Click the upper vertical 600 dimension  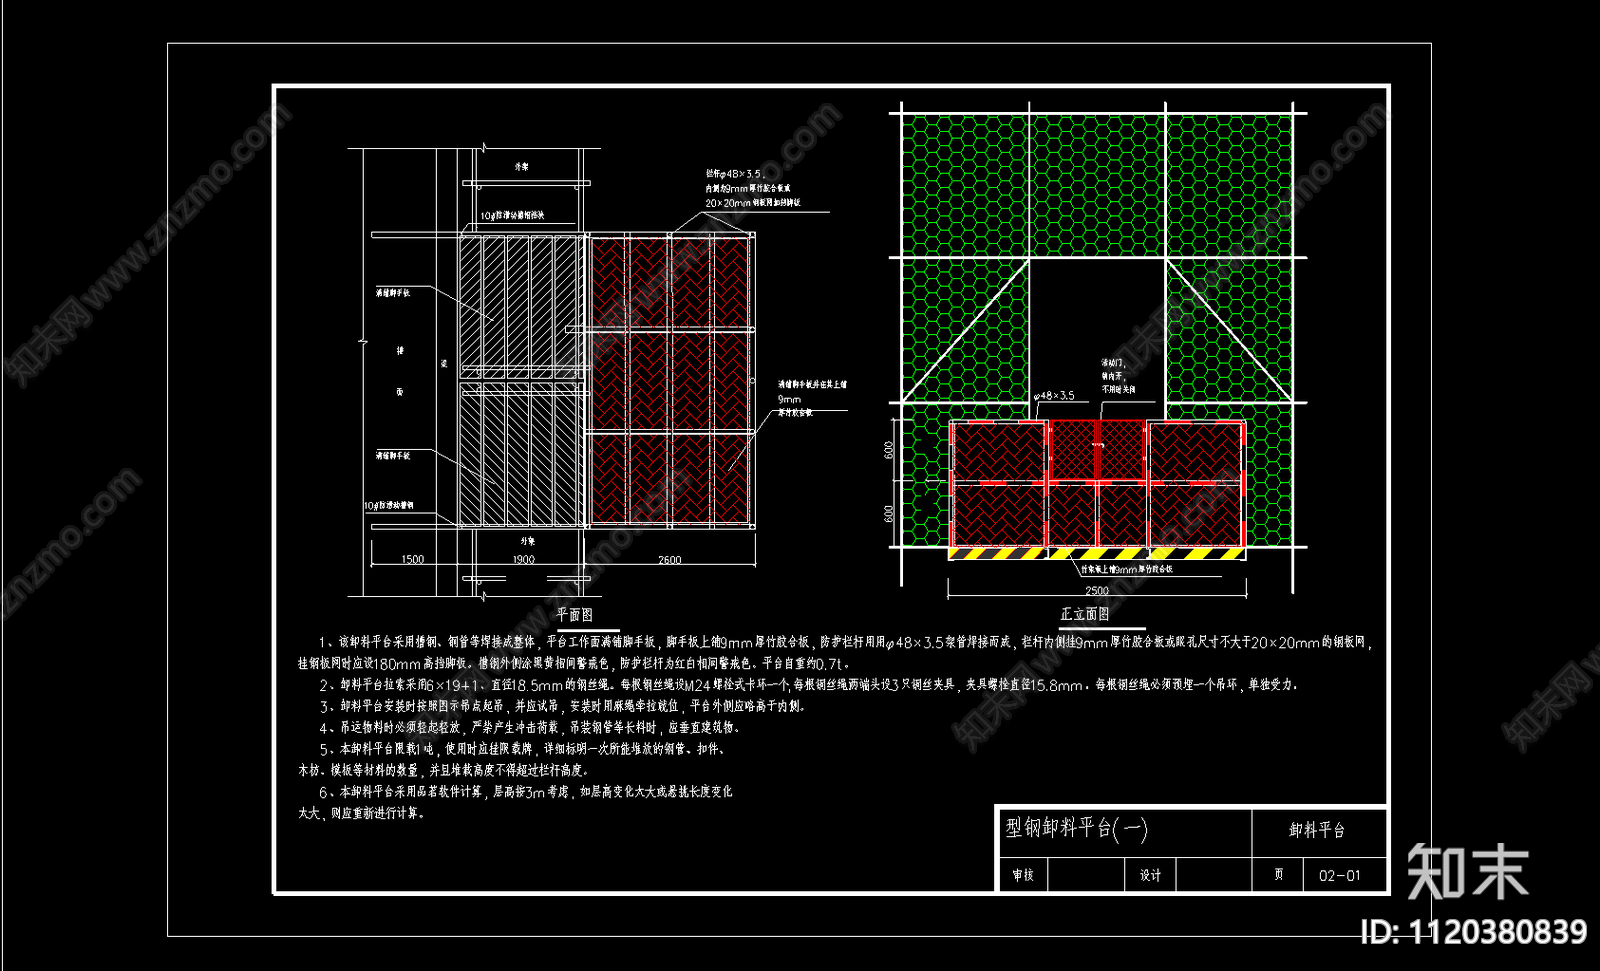click(x=888, y=450)
